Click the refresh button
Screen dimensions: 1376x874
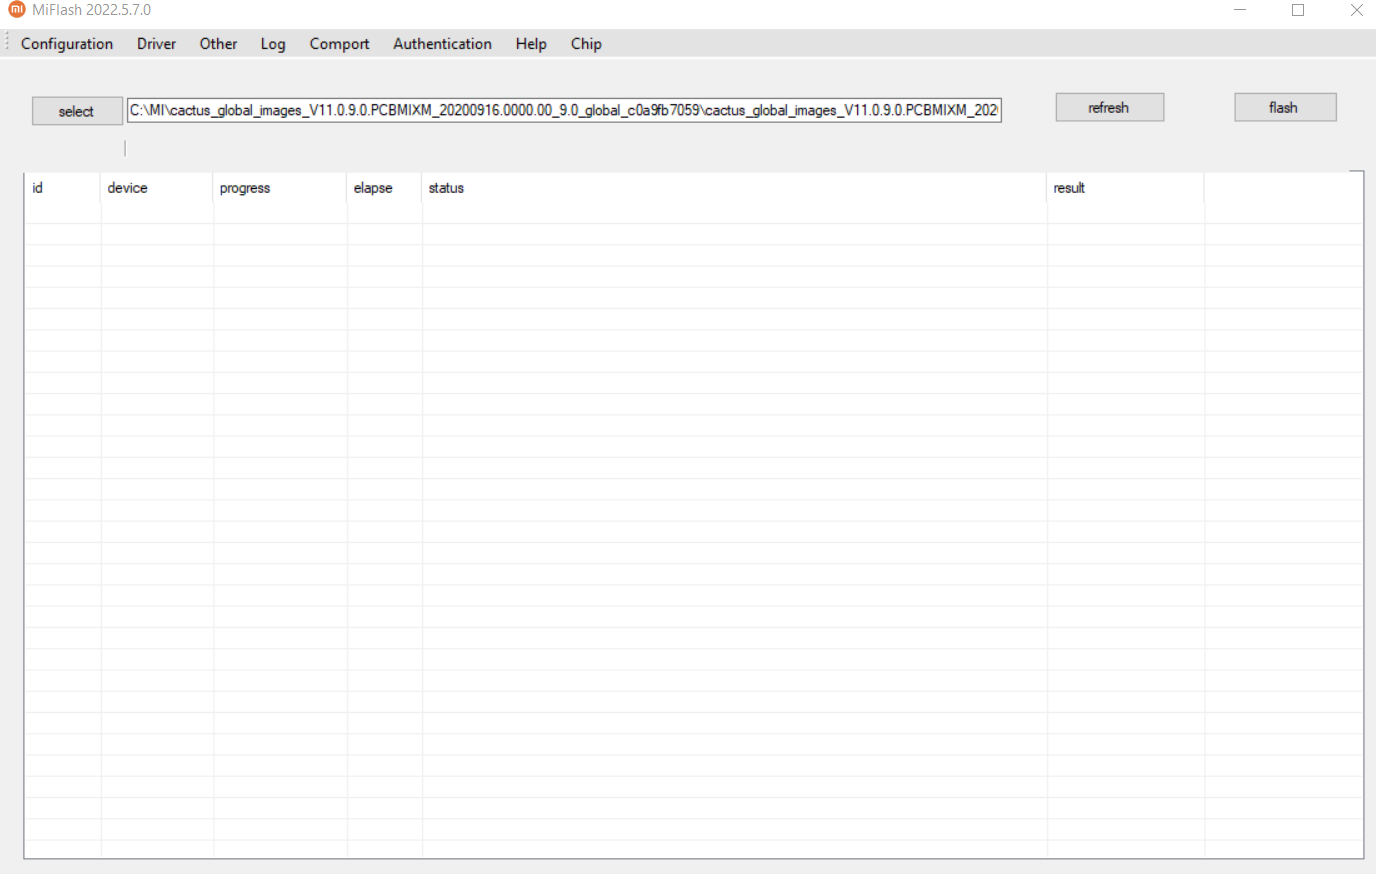pyautogui.click(x=1109, y=107)
